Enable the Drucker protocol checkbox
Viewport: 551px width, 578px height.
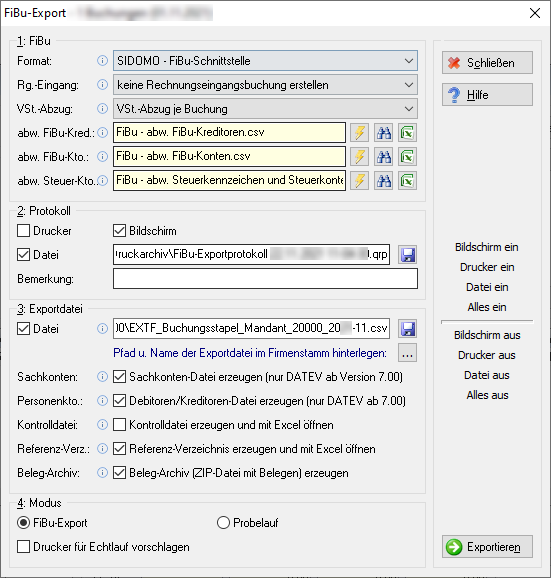(24, 231)
